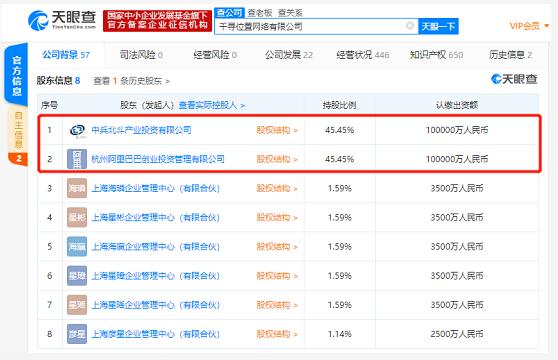Open the row 7 上海 企业管理中心 shareholder link

pyautogui.click(x=156, y=305)
